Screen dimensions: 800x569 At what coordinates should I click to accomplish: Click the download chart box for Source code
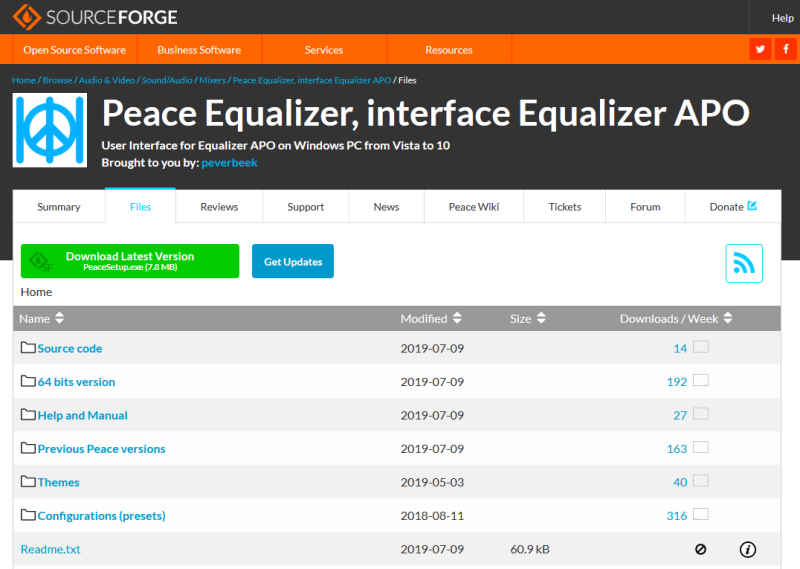(701, 347)
